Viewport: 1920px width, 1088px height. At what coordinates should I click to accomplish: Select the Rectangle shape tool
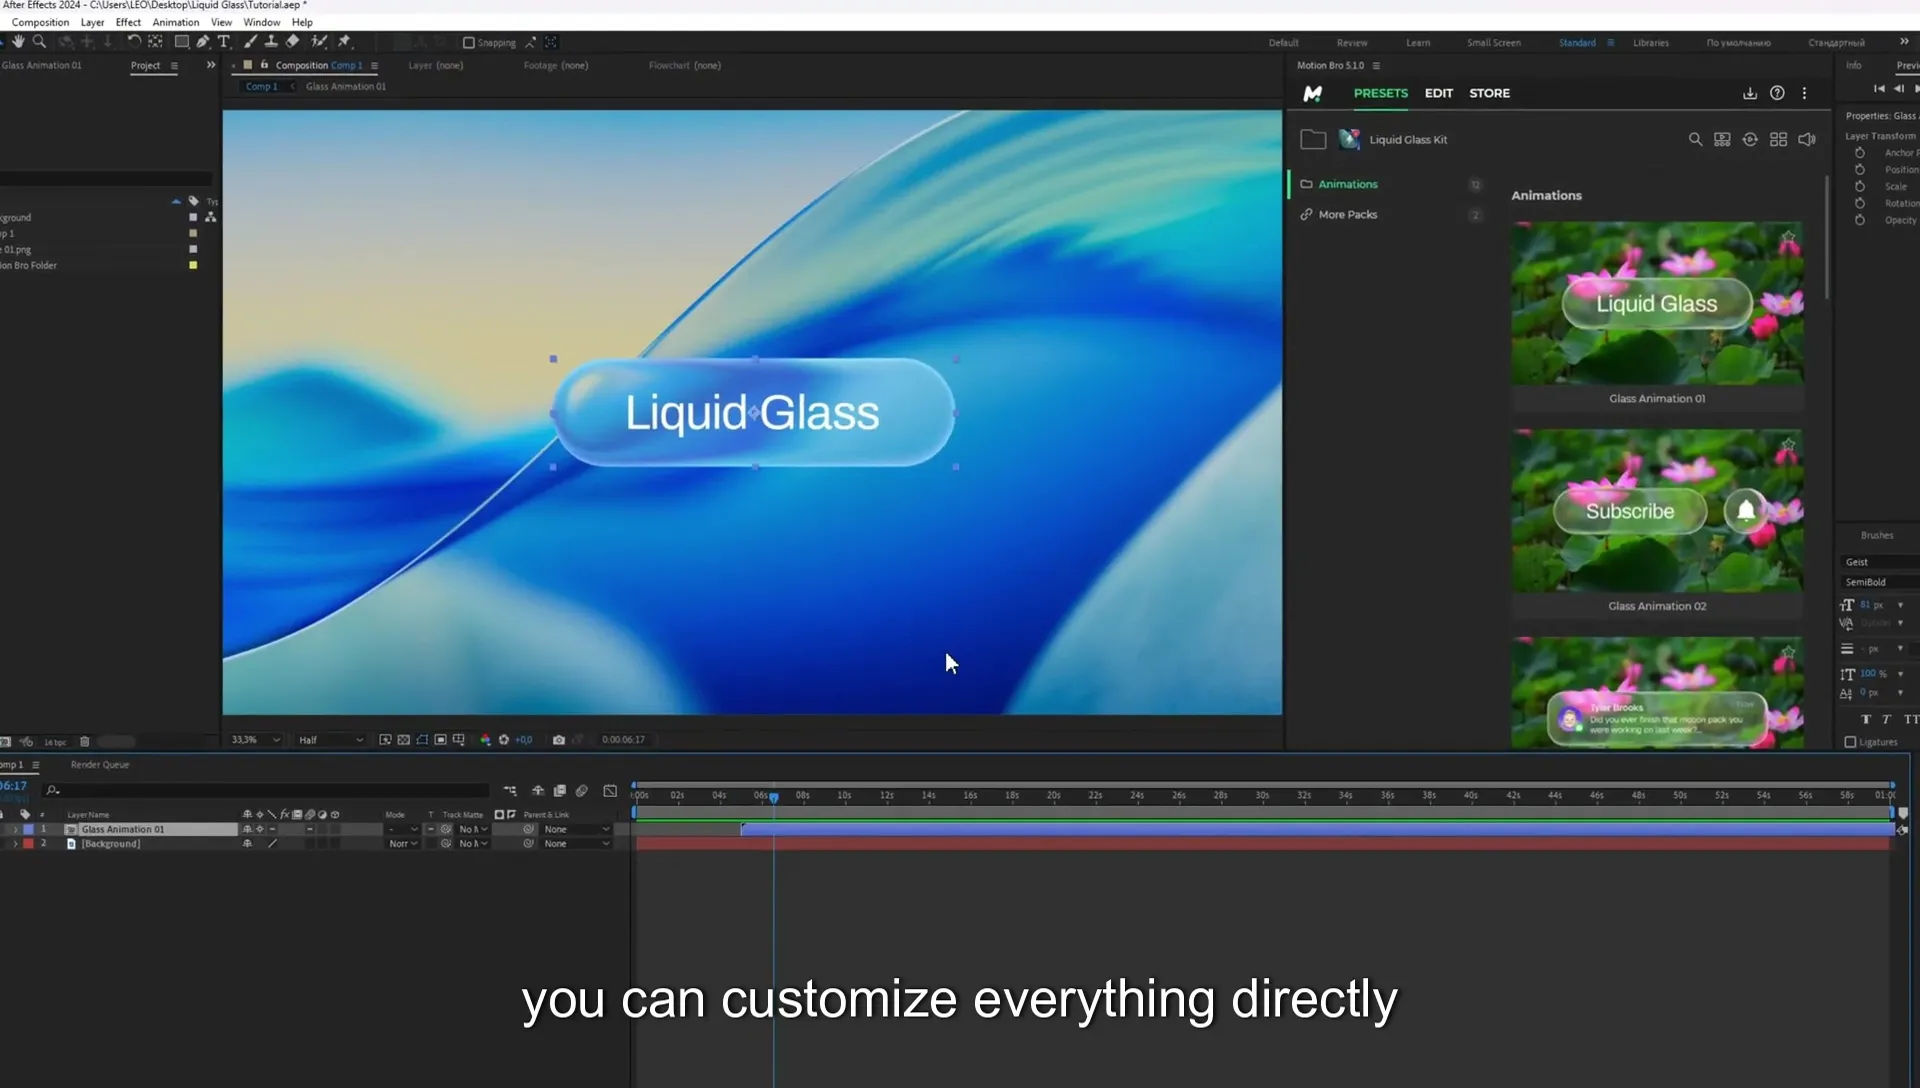click(x=181, y=42)
